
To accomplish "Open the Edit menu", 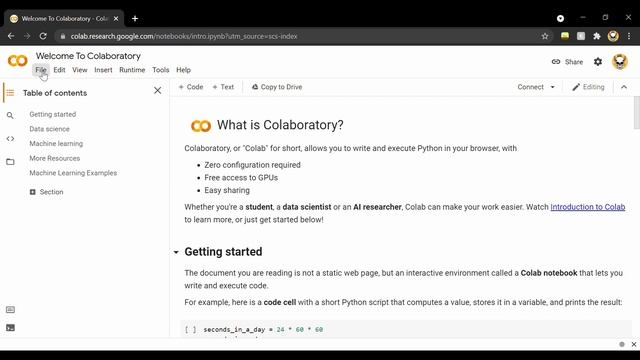I will 59,70.
